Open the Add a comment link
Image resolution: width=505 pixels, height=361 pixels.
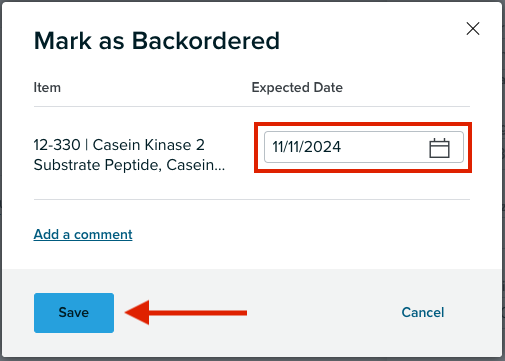[x=83, y=234]
